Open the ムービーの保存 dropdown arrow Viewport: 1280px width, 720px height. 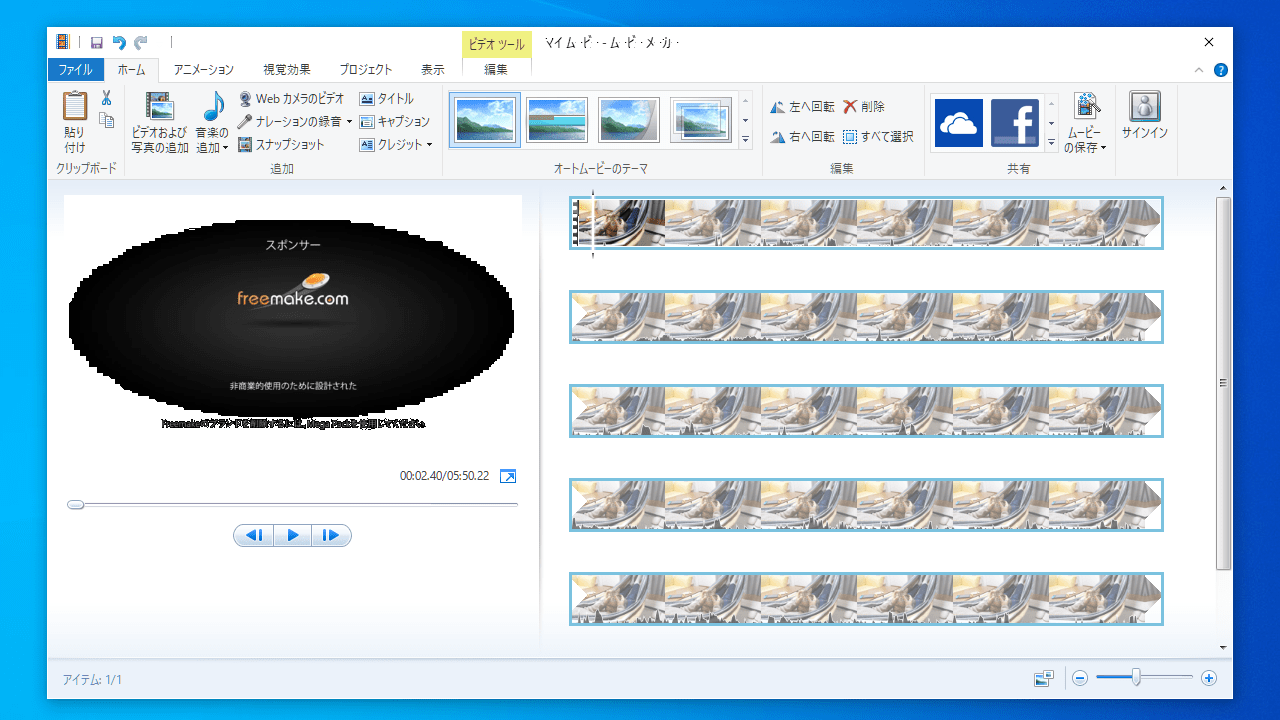click(1103, 148)
